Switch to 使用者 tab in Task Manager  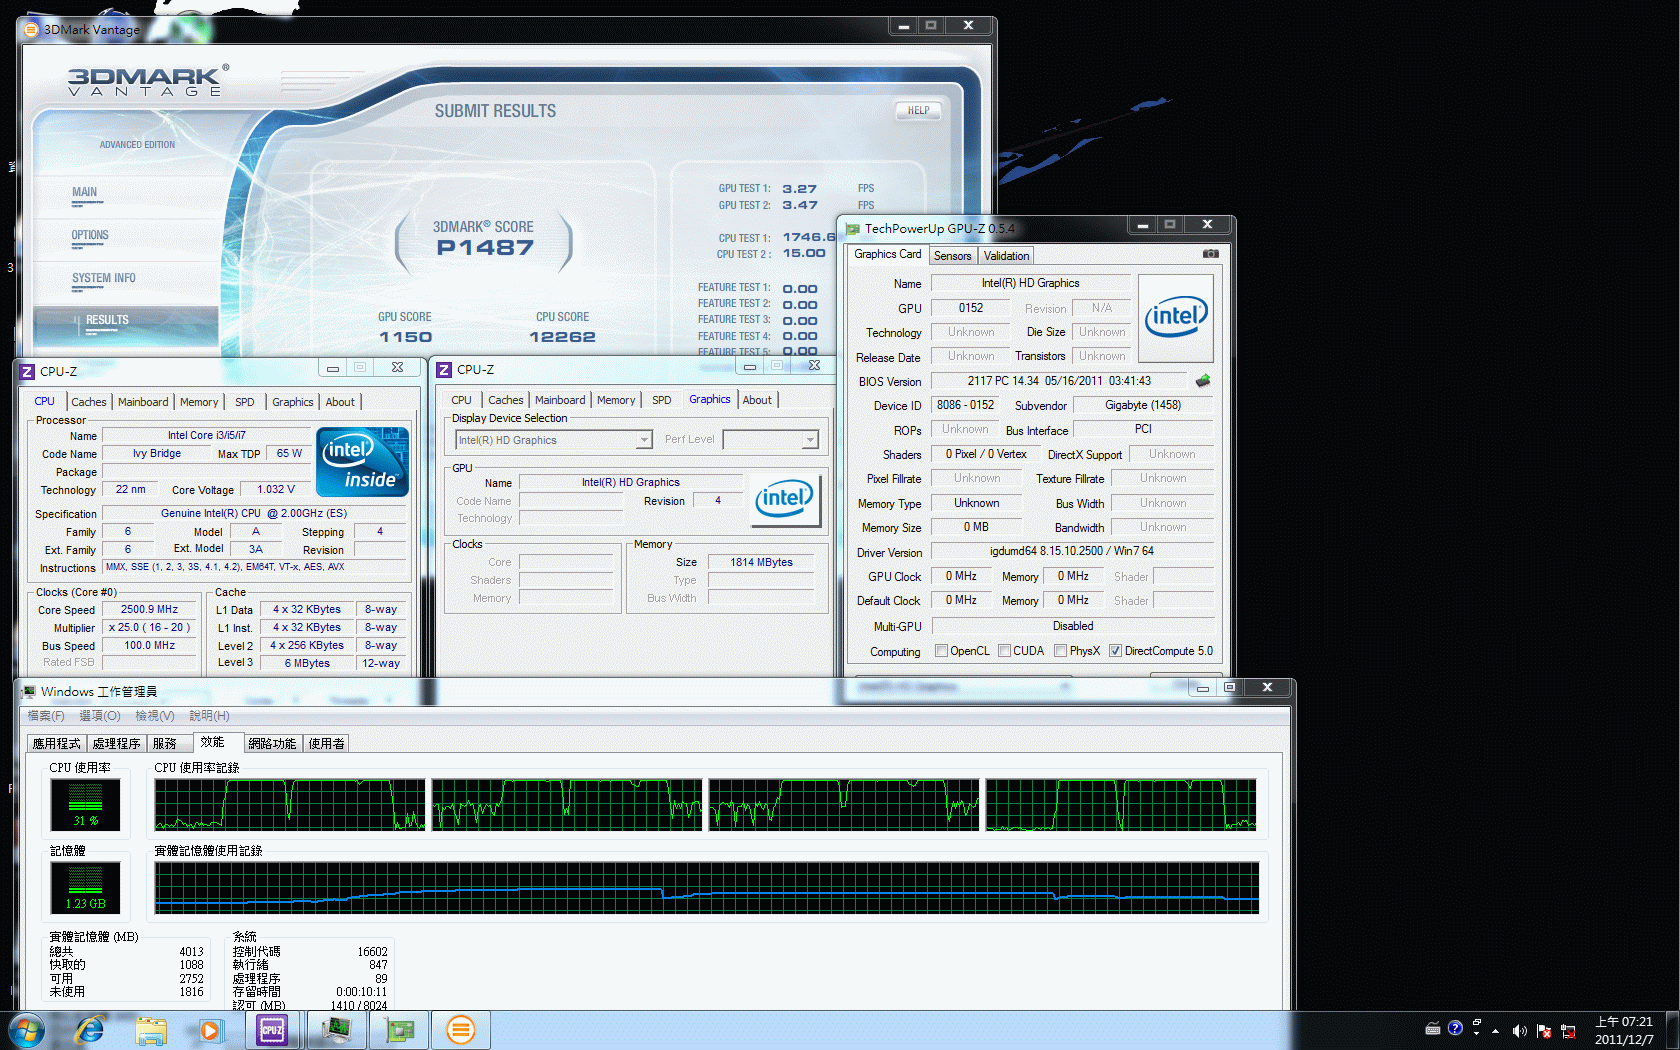click(327, 744)
